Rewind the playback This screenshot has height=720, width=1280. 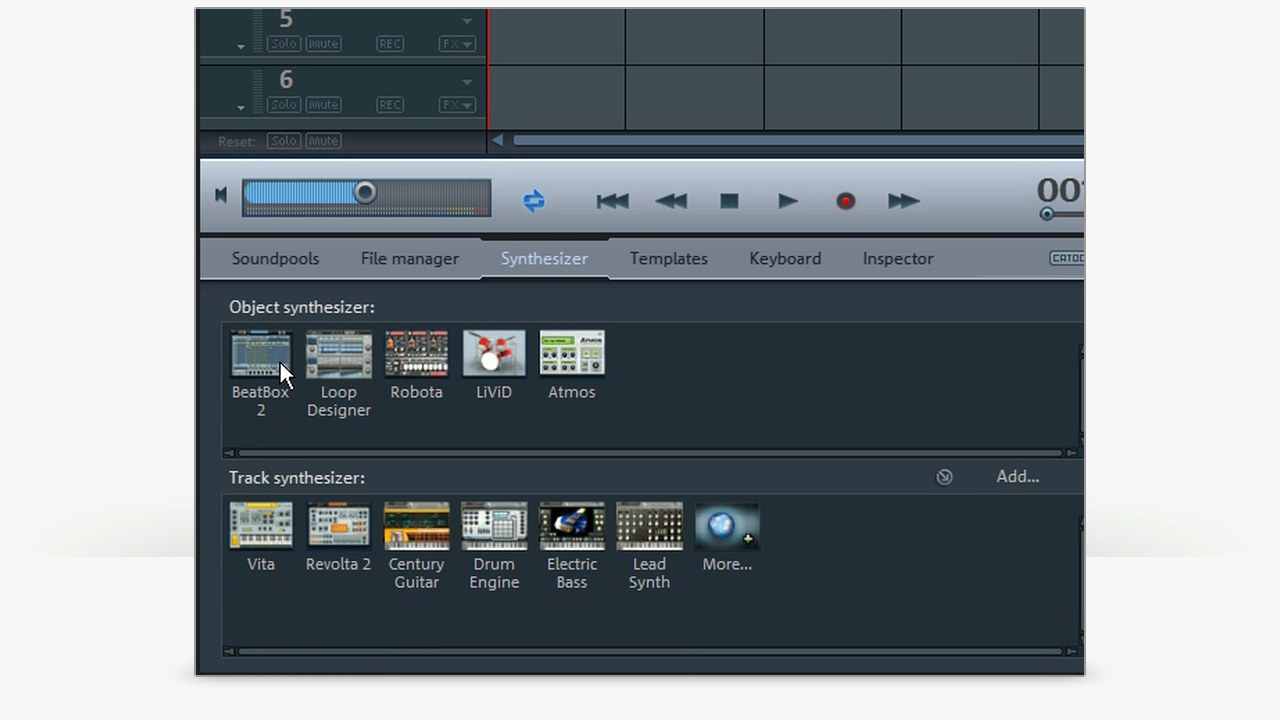coord(671,201)
